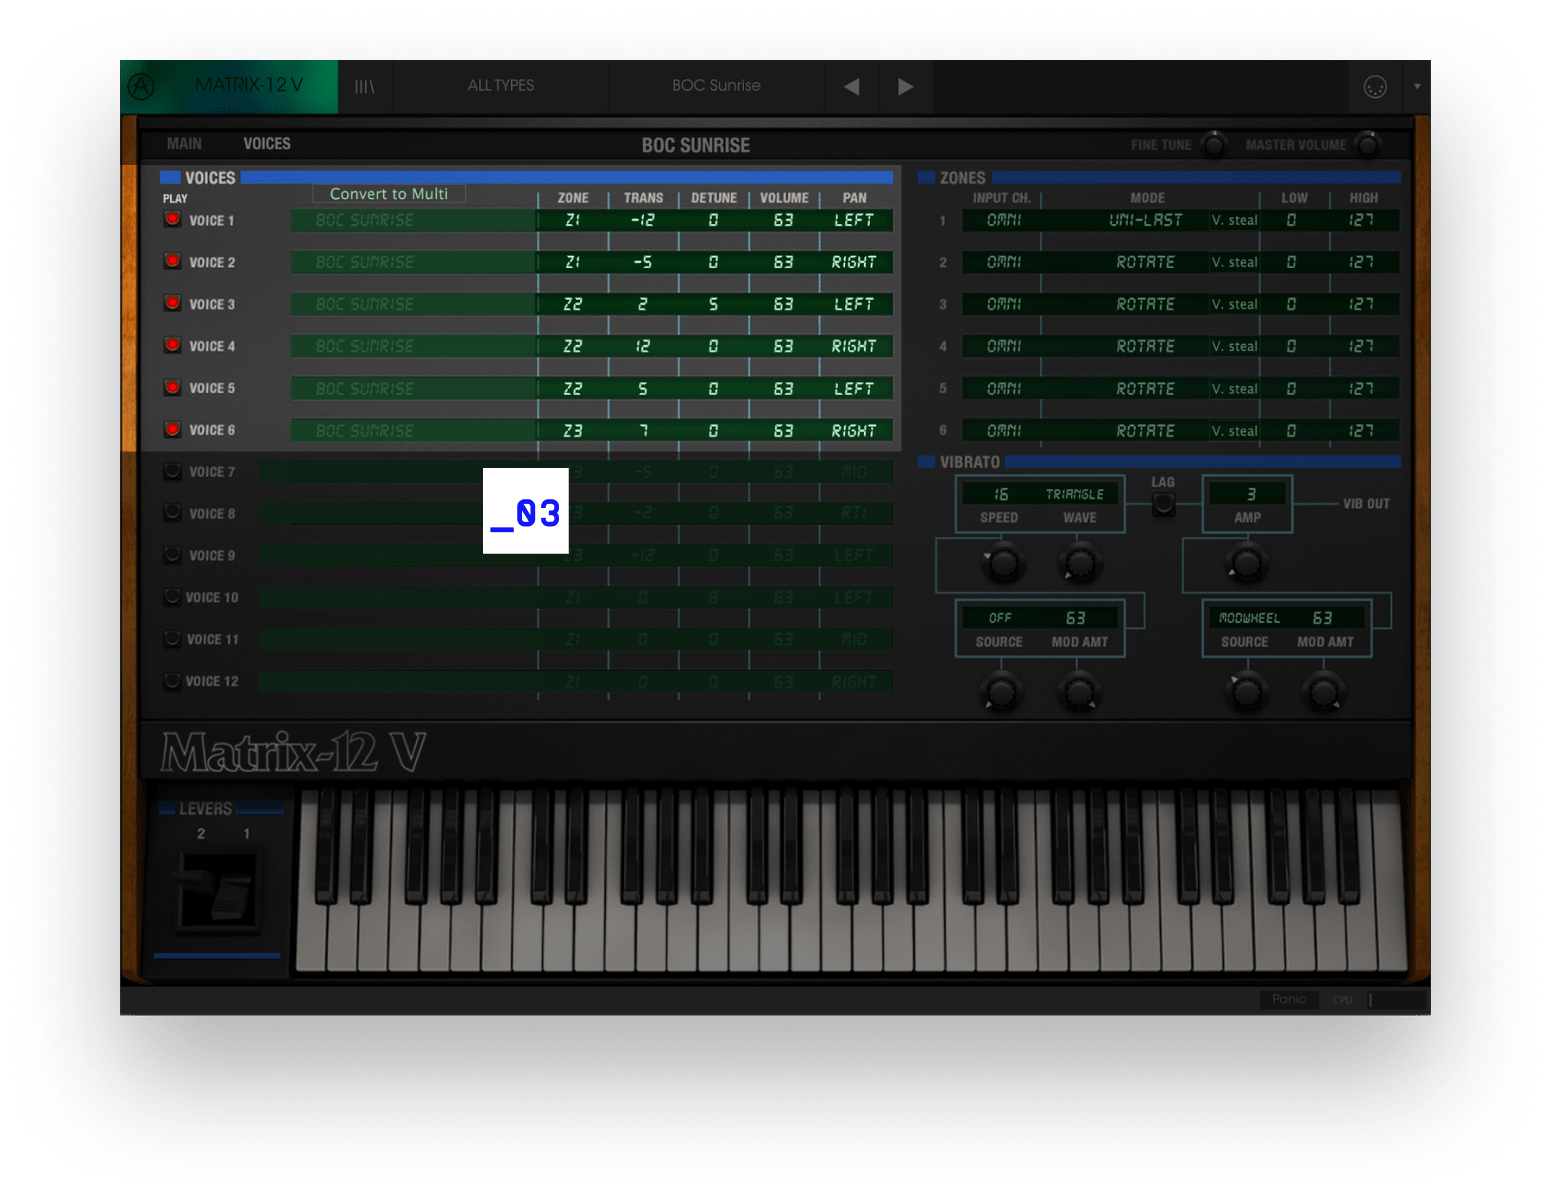Click the Fine Tune knob

tap(1214, 145)
